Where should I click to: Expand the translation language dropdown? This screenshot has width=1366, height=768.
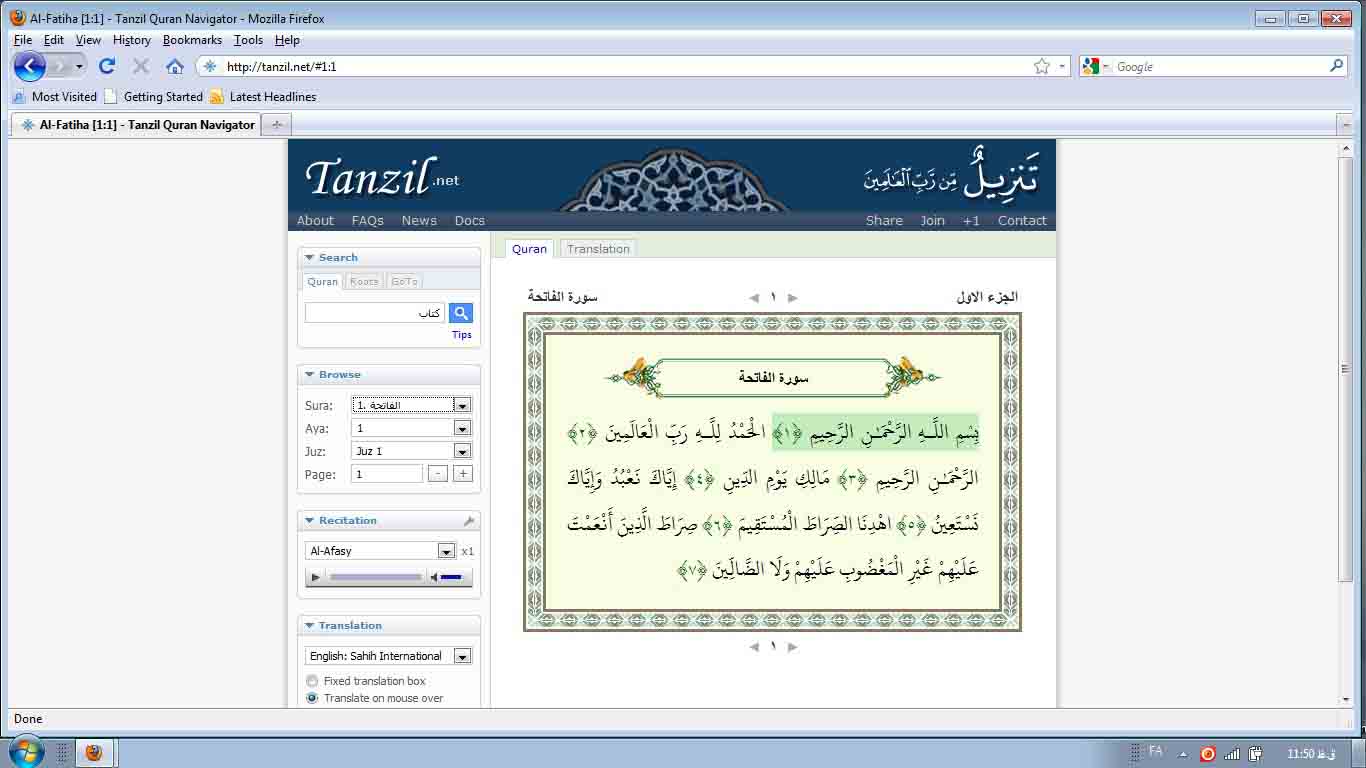[x=461, y=656]
